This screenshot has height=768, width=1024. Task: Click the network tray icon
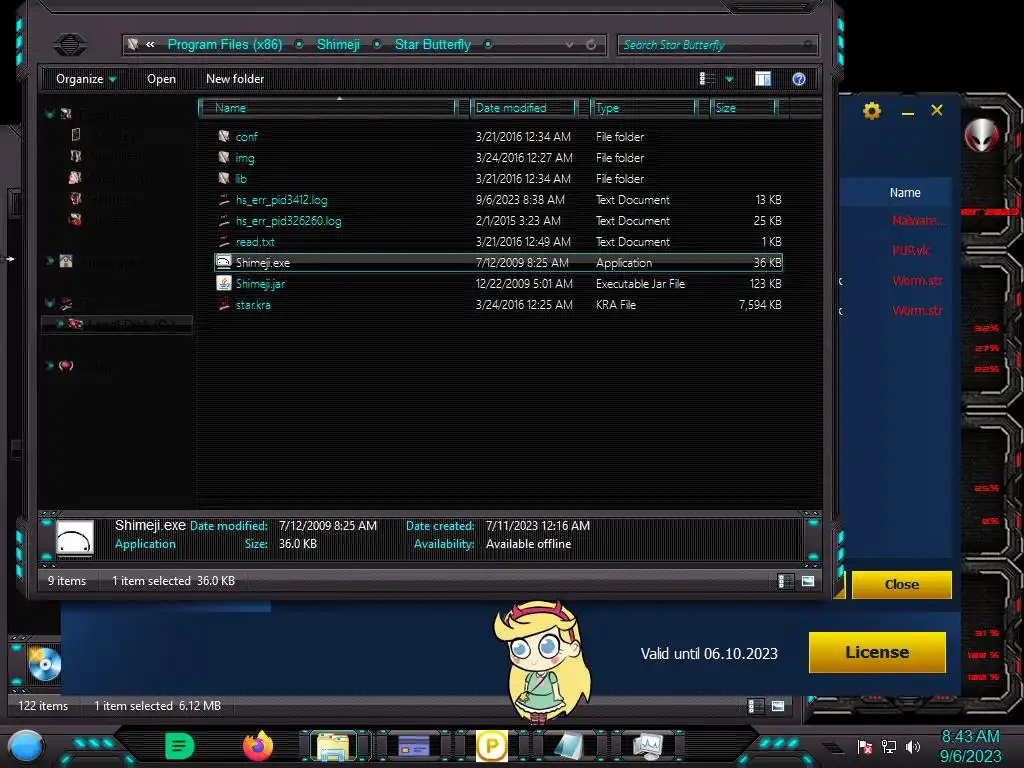coord(889,746)
